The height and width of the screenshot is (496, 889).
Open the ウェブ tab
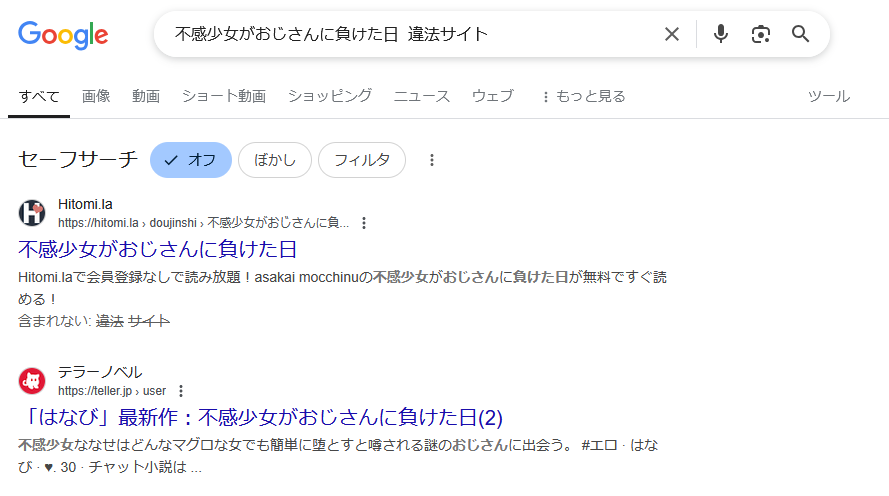493,96
